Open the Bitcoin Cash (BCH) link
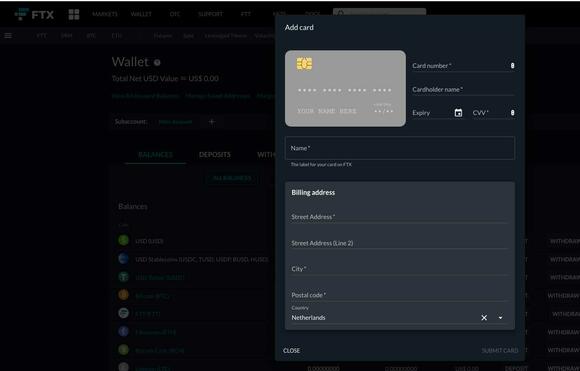 [160, 351]
